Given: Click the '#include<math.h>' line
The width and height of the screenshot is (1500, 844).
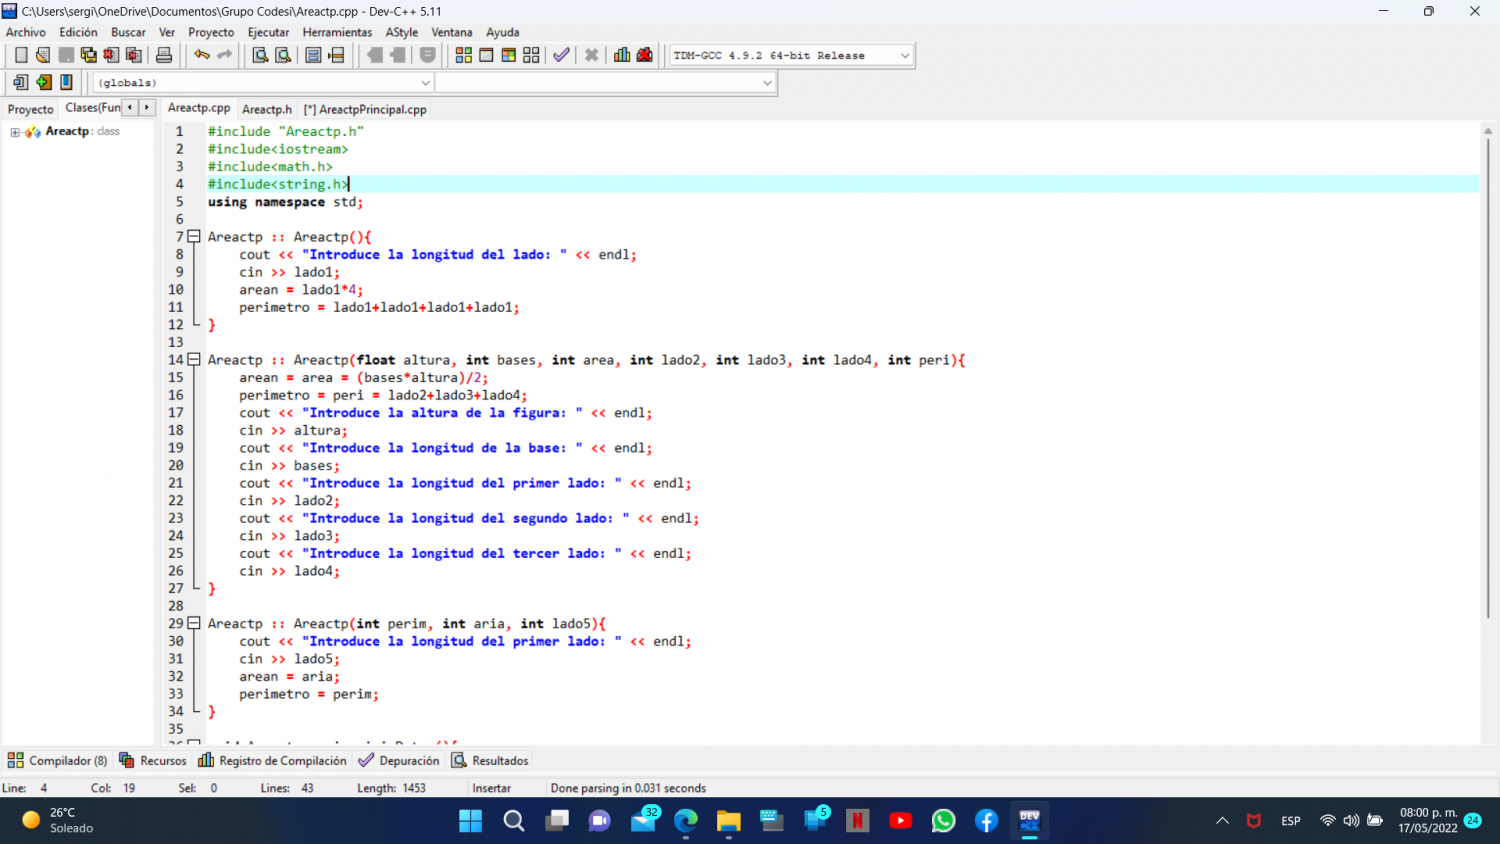Looking at the screenshot, I should (270, 167).
